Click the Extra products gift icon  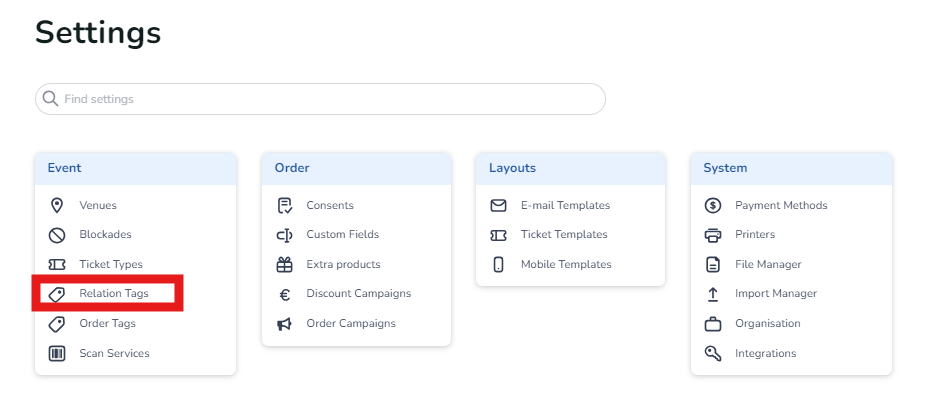pyautogui.click(x=285, y=265)
